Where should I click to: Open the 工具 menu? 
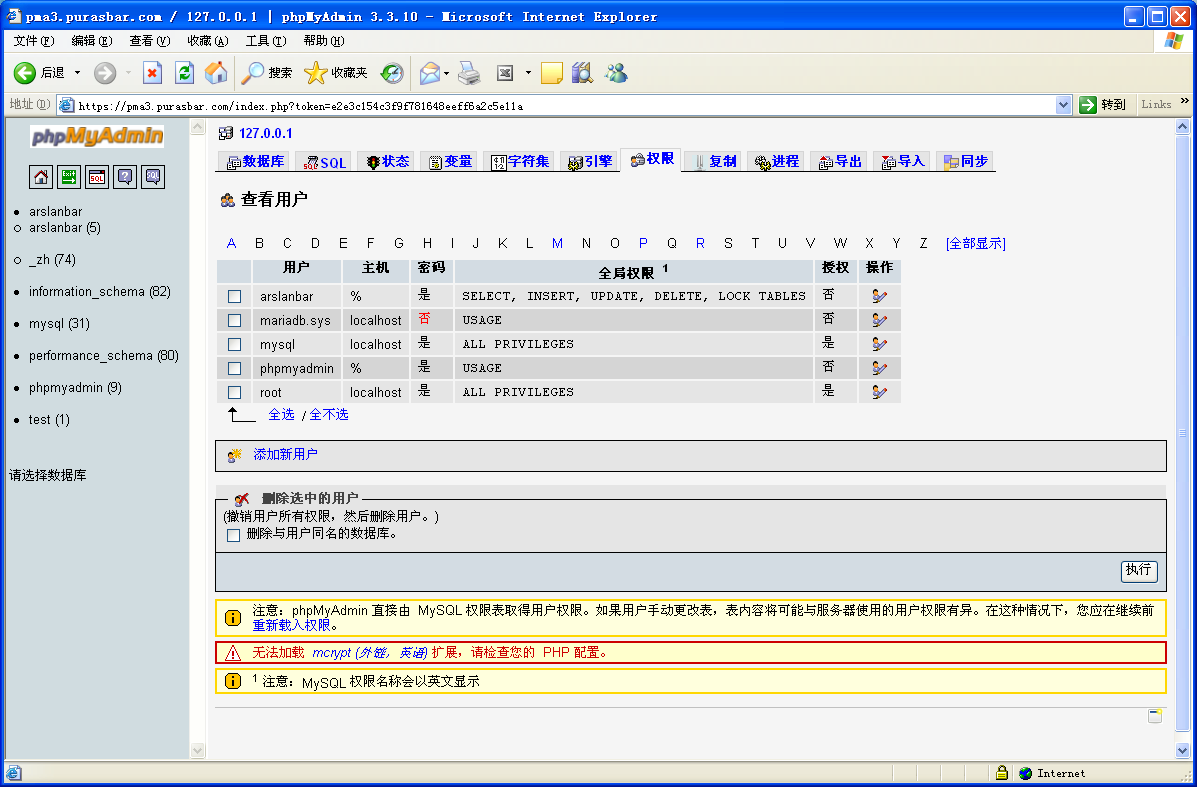click(x=266, y=40)
